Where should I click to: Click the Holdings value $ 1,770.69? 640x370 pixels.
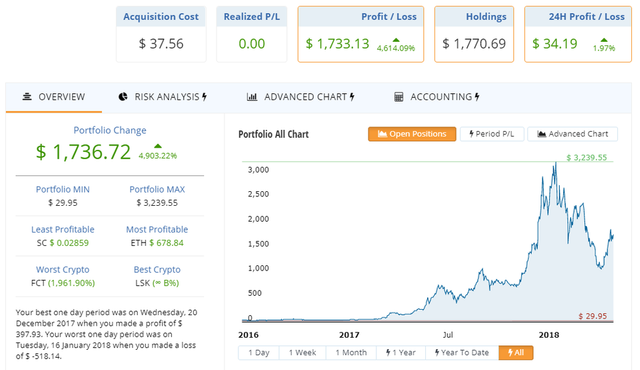[x=474, y=44]
